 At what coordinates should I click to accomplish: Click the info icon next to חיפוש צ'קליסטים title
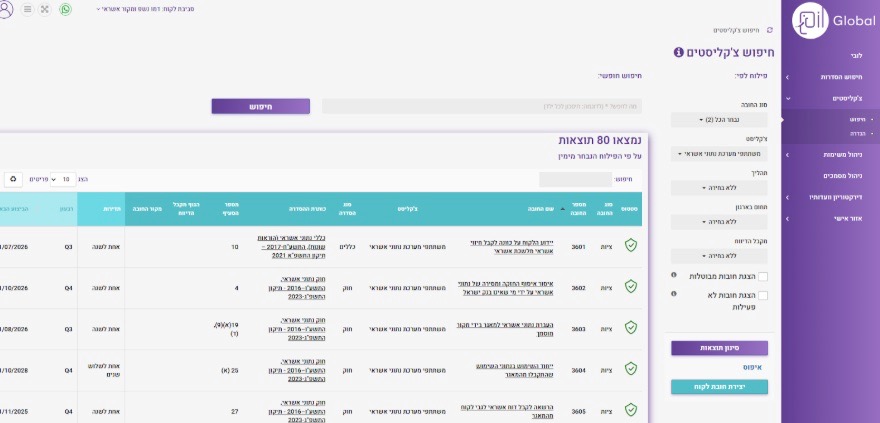tap(679, 51)
